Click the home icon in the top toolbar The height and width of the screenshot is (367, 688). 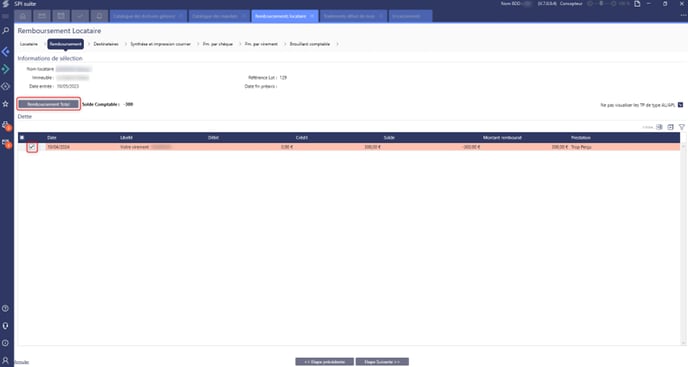coord(23,16)
